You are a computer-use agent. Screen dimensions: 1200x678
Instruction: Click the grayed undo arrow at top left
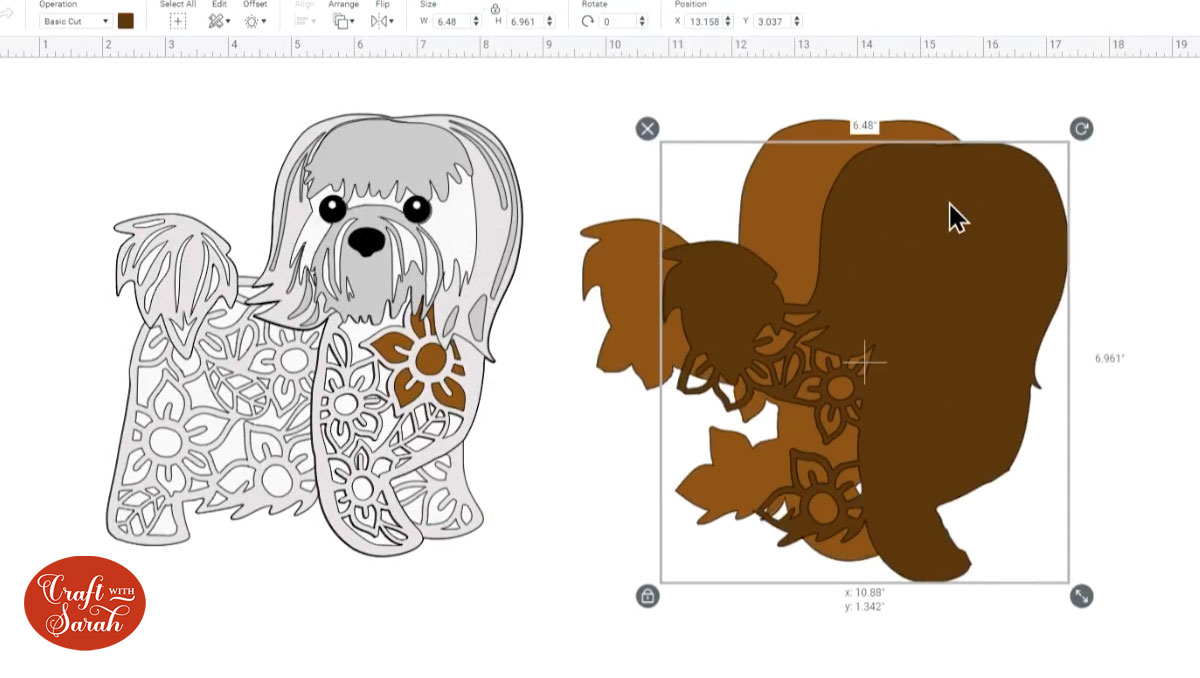point(10,14)
